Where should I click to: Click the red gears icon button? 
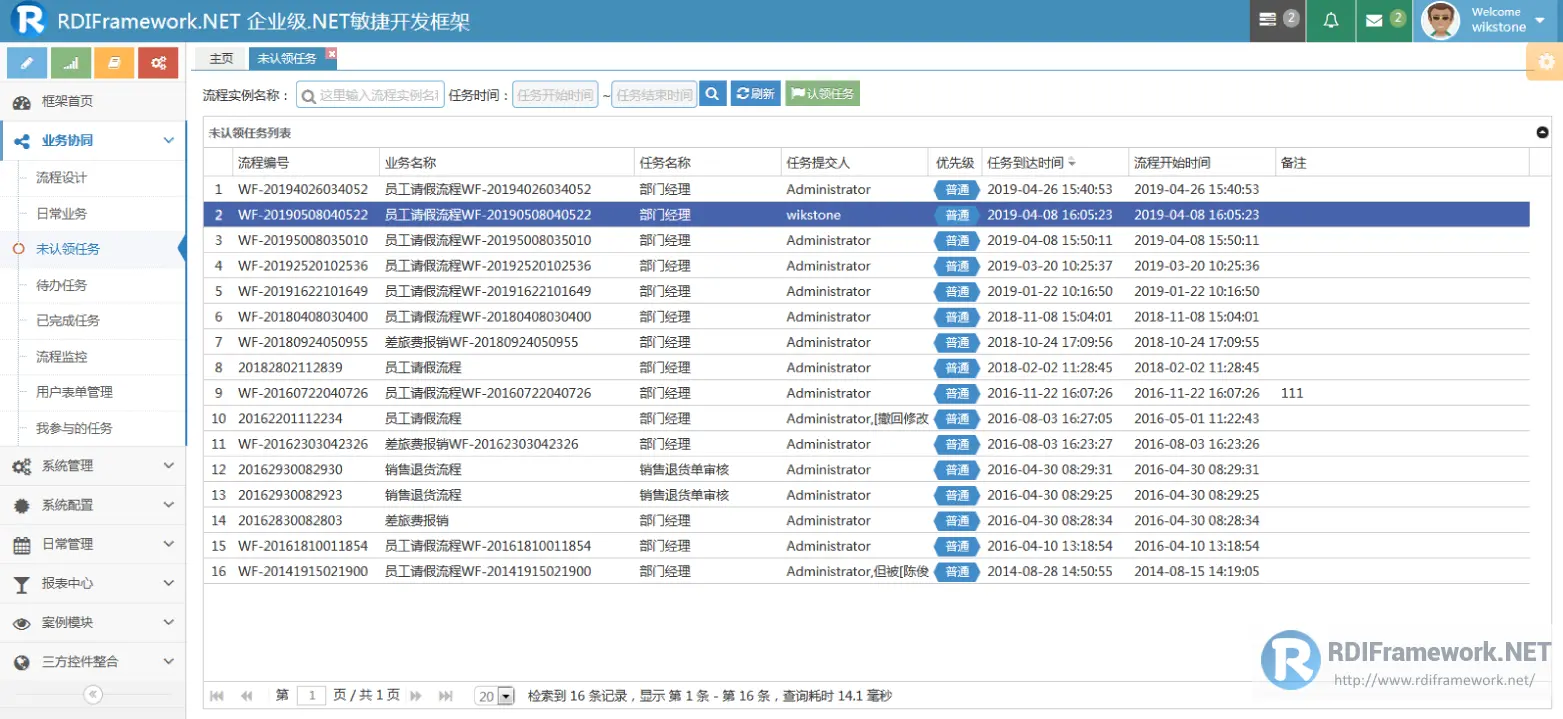click(158, 63)
